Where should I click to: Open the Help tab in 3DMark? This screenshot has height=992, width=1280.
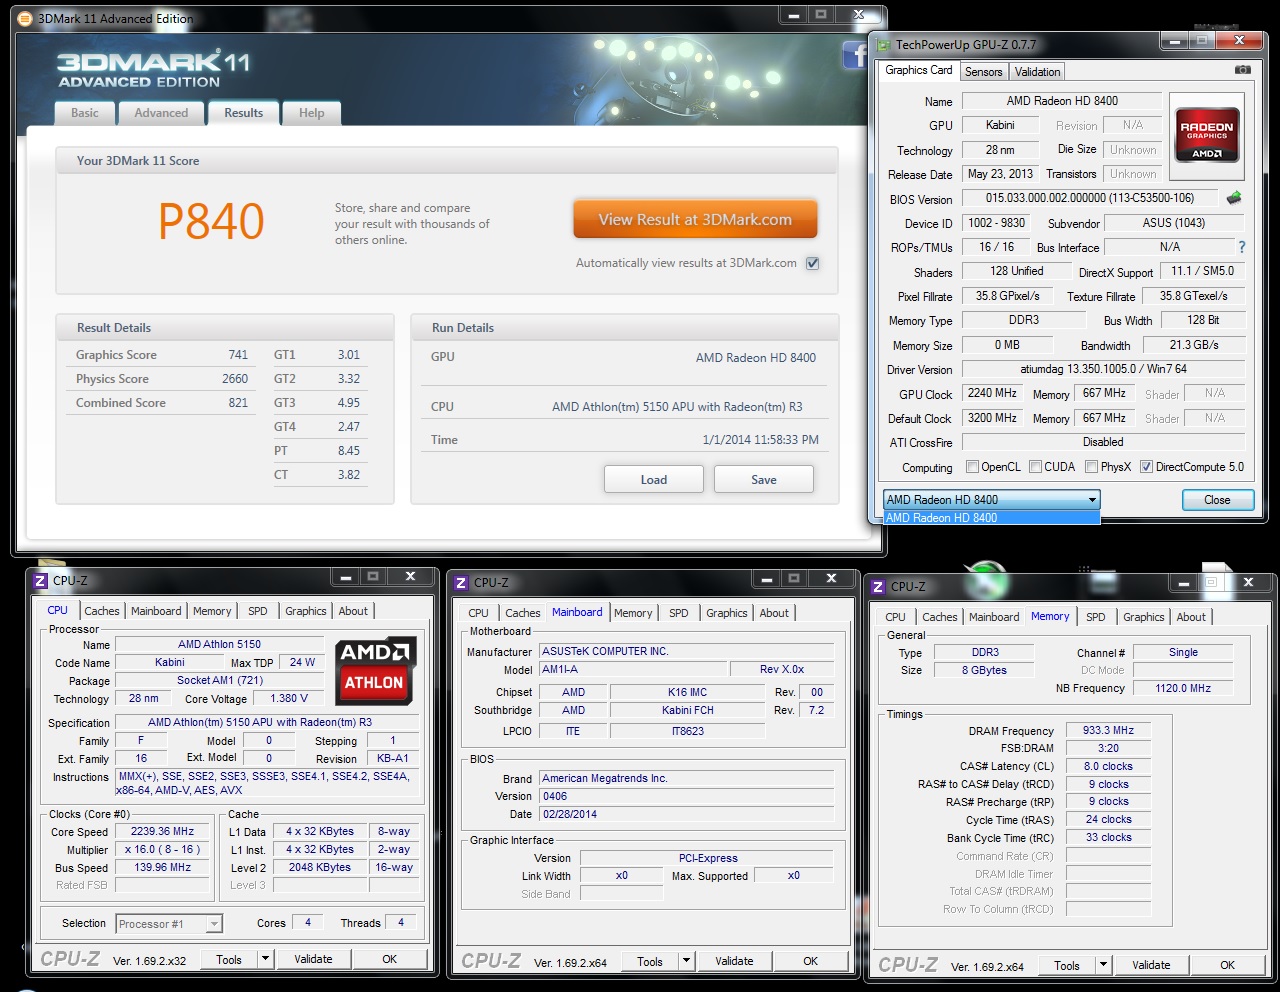pyautogui.click(x=311, y=113)
